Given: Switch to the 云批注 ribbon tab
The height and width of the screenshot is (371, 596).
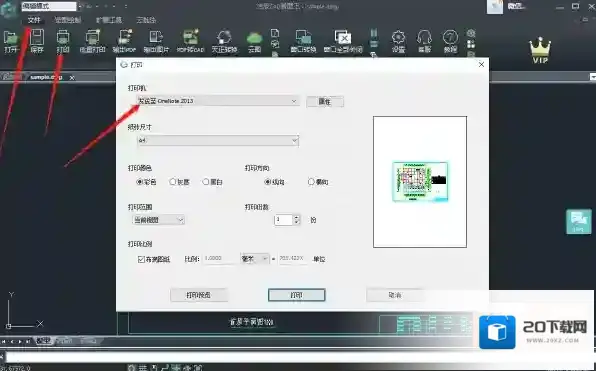Looking at the screenshot, I should (x=146, y=20).
